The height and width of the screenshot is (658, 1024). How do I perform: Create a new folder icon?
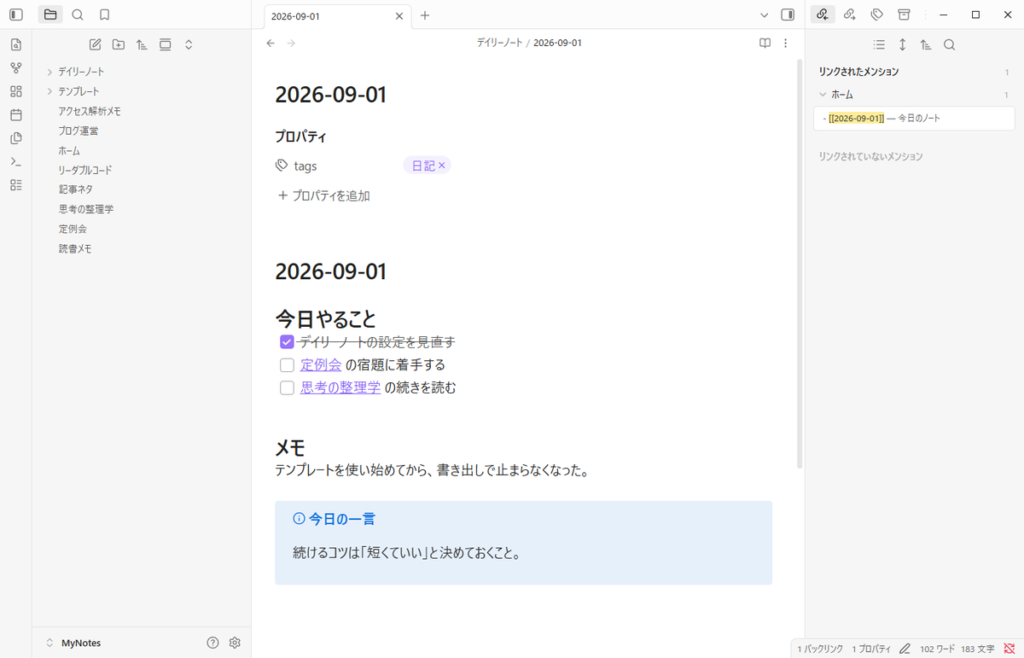point(118,44)
